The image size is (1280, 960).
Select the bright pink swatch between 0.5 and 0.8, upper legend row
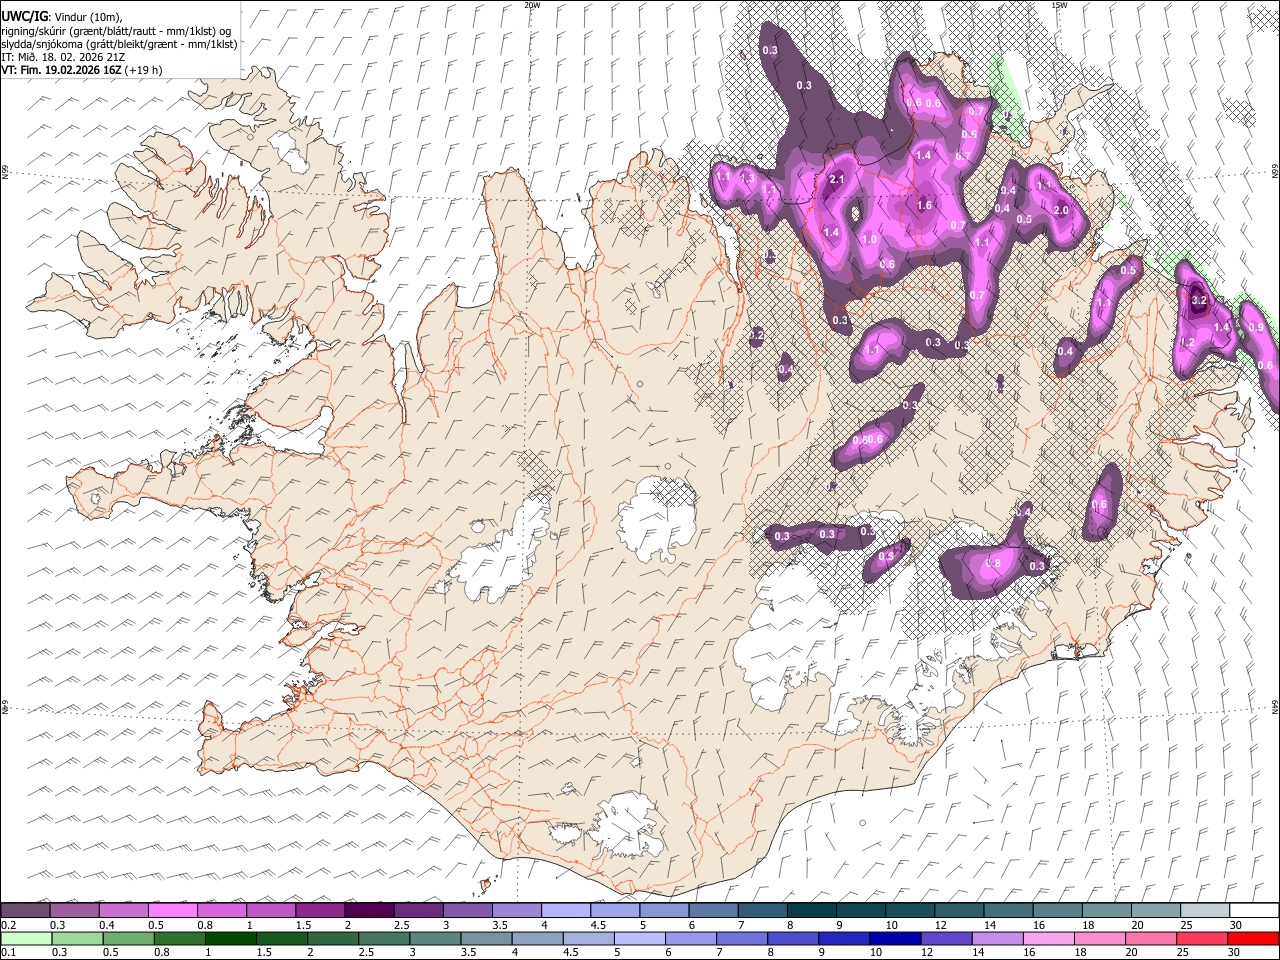click(x=172, y=911)
